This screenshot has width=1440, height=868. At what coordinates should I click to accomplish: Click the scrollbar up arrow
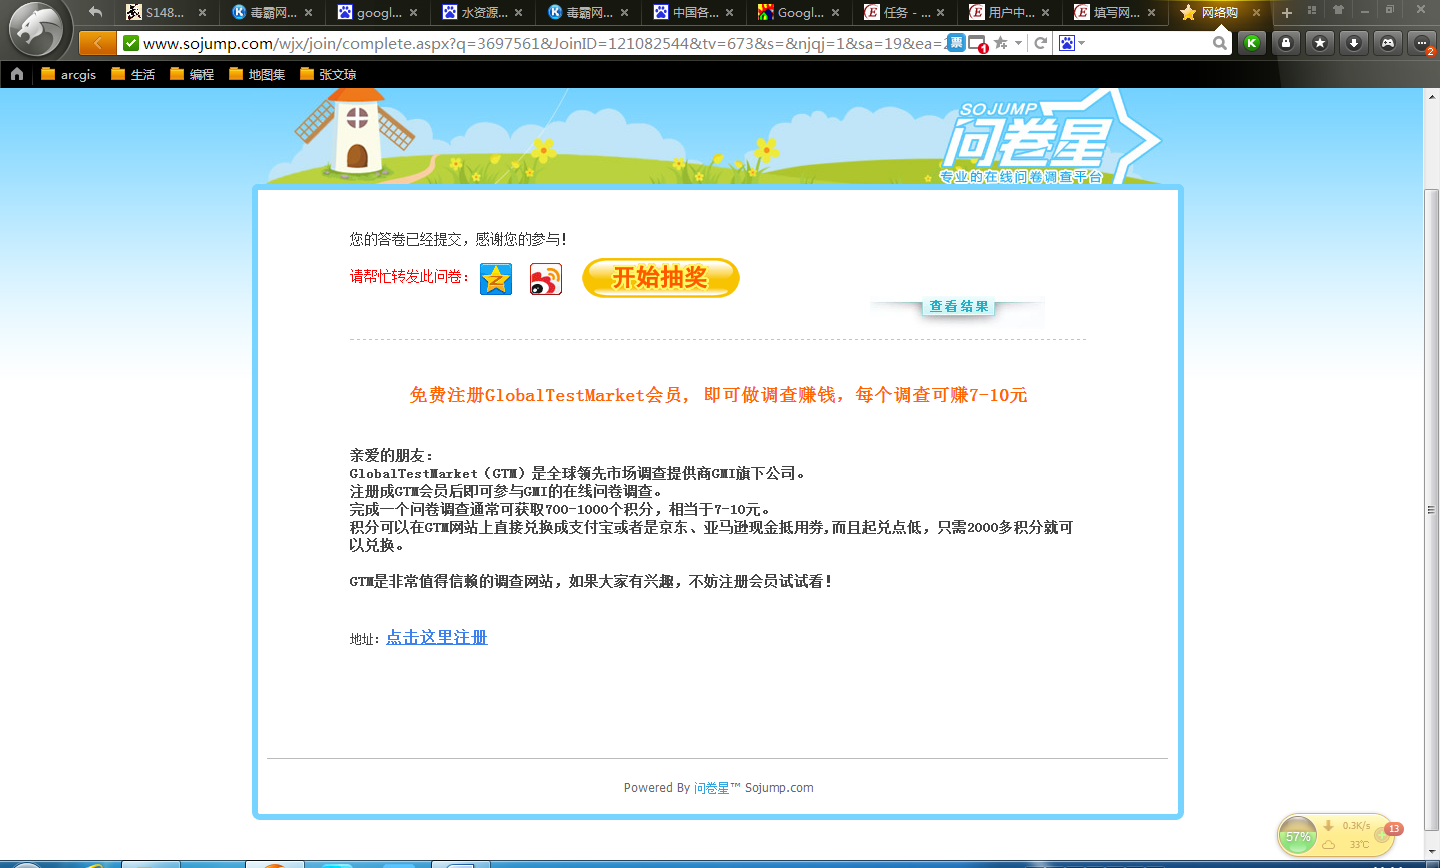click(x=1431, y=95)
